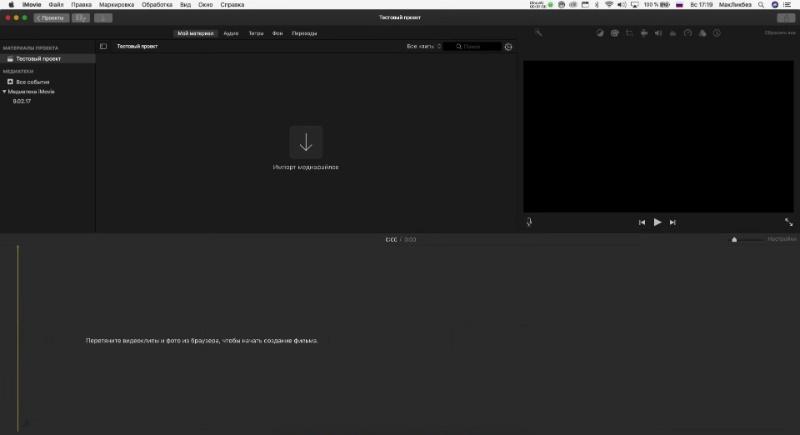The width and height of the screenshot is (800, 435).
Task: Open the Notification Center list icon
Action: (x=787, y=5)
